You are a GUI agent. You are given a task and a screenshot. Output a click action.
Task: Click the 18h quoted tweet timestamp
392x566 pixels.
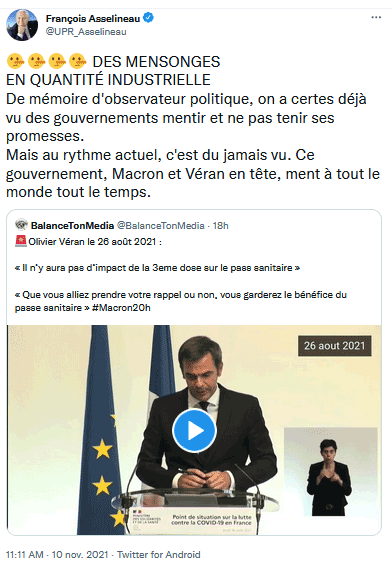tap(221, 226)
